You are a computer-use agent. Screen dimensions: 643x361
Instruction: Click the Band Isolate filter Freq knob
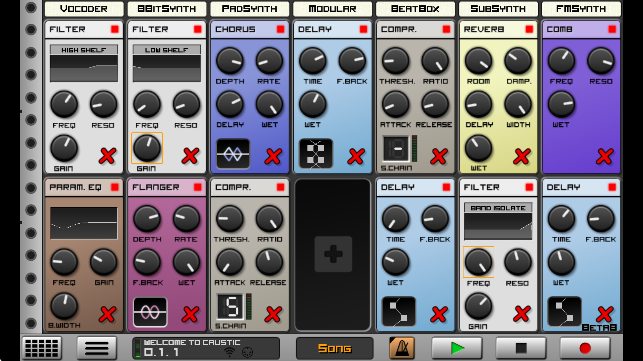478,262
